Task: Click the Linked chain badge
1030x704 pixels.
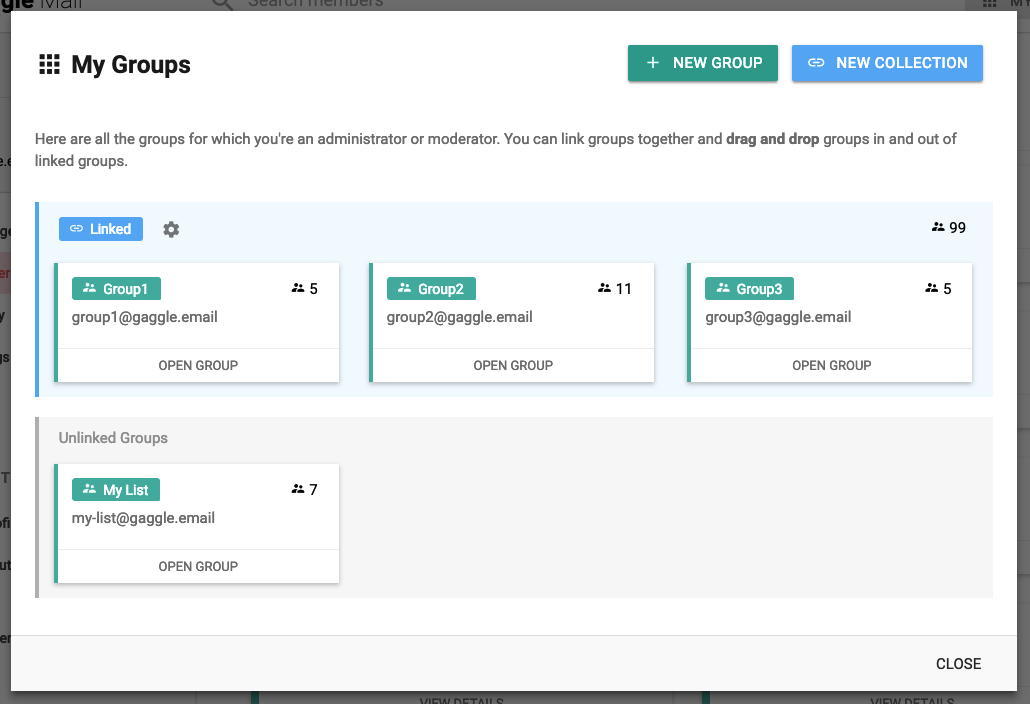Action: click(101, 229)
